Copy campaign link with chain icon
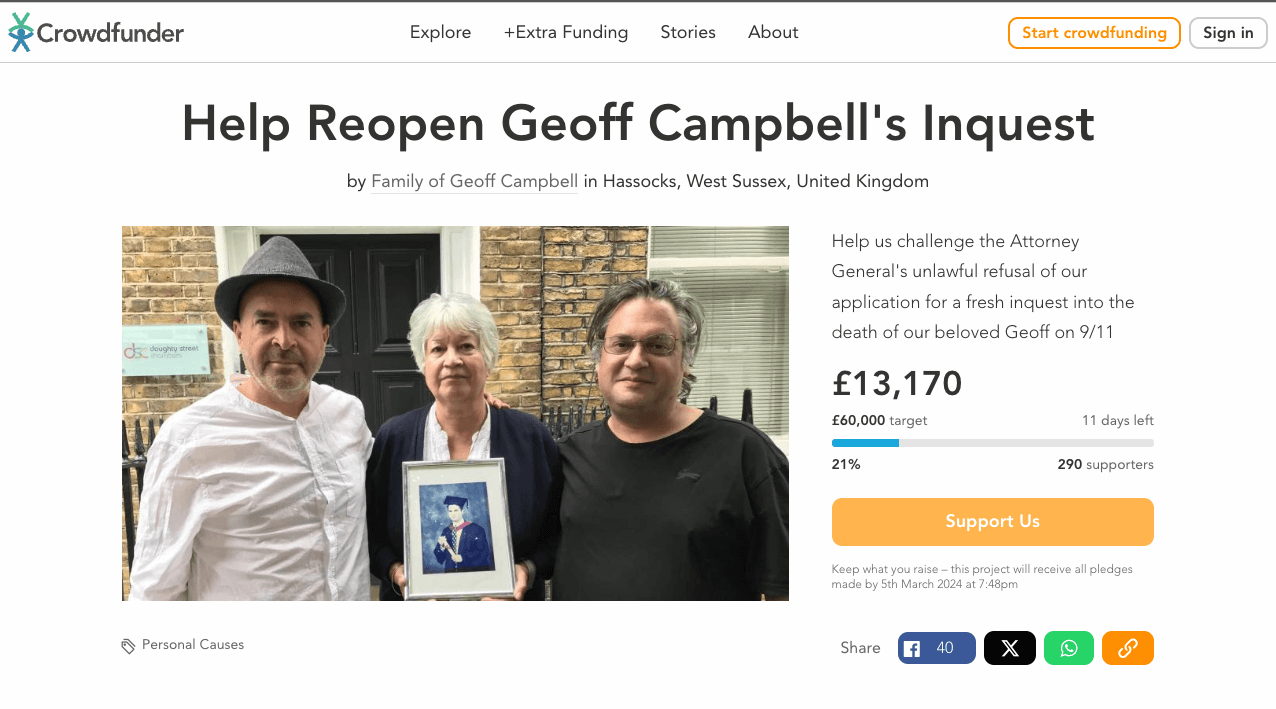Viewport: 1276px width, 709px height. point(1128,648)
